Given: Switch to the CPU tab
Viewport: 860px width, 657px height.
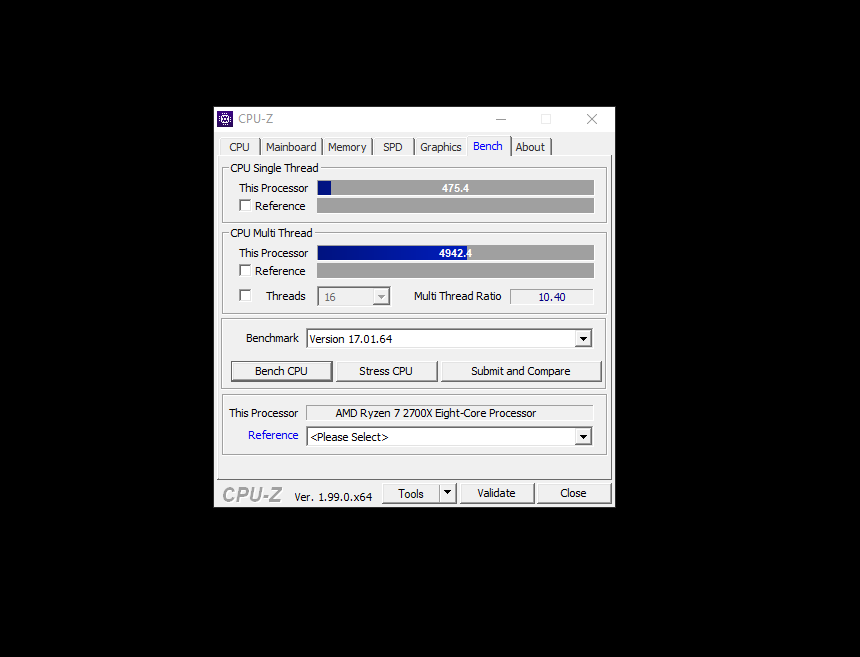Looking at the screenshot, I should 240,147.
